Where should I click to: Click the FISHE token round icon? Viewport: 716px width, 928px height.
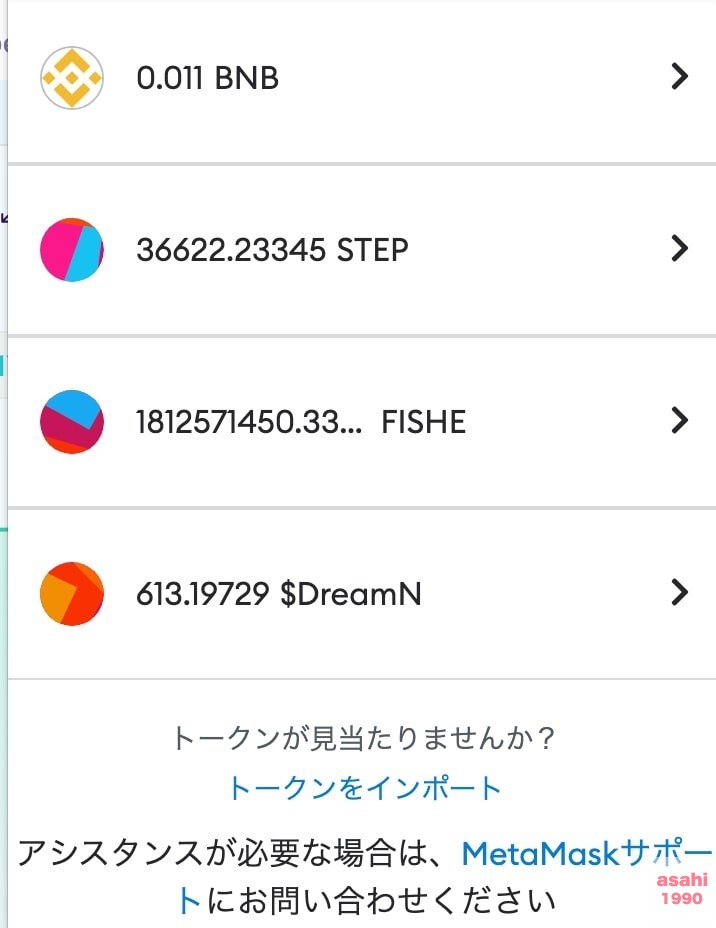tap(72, 421)
